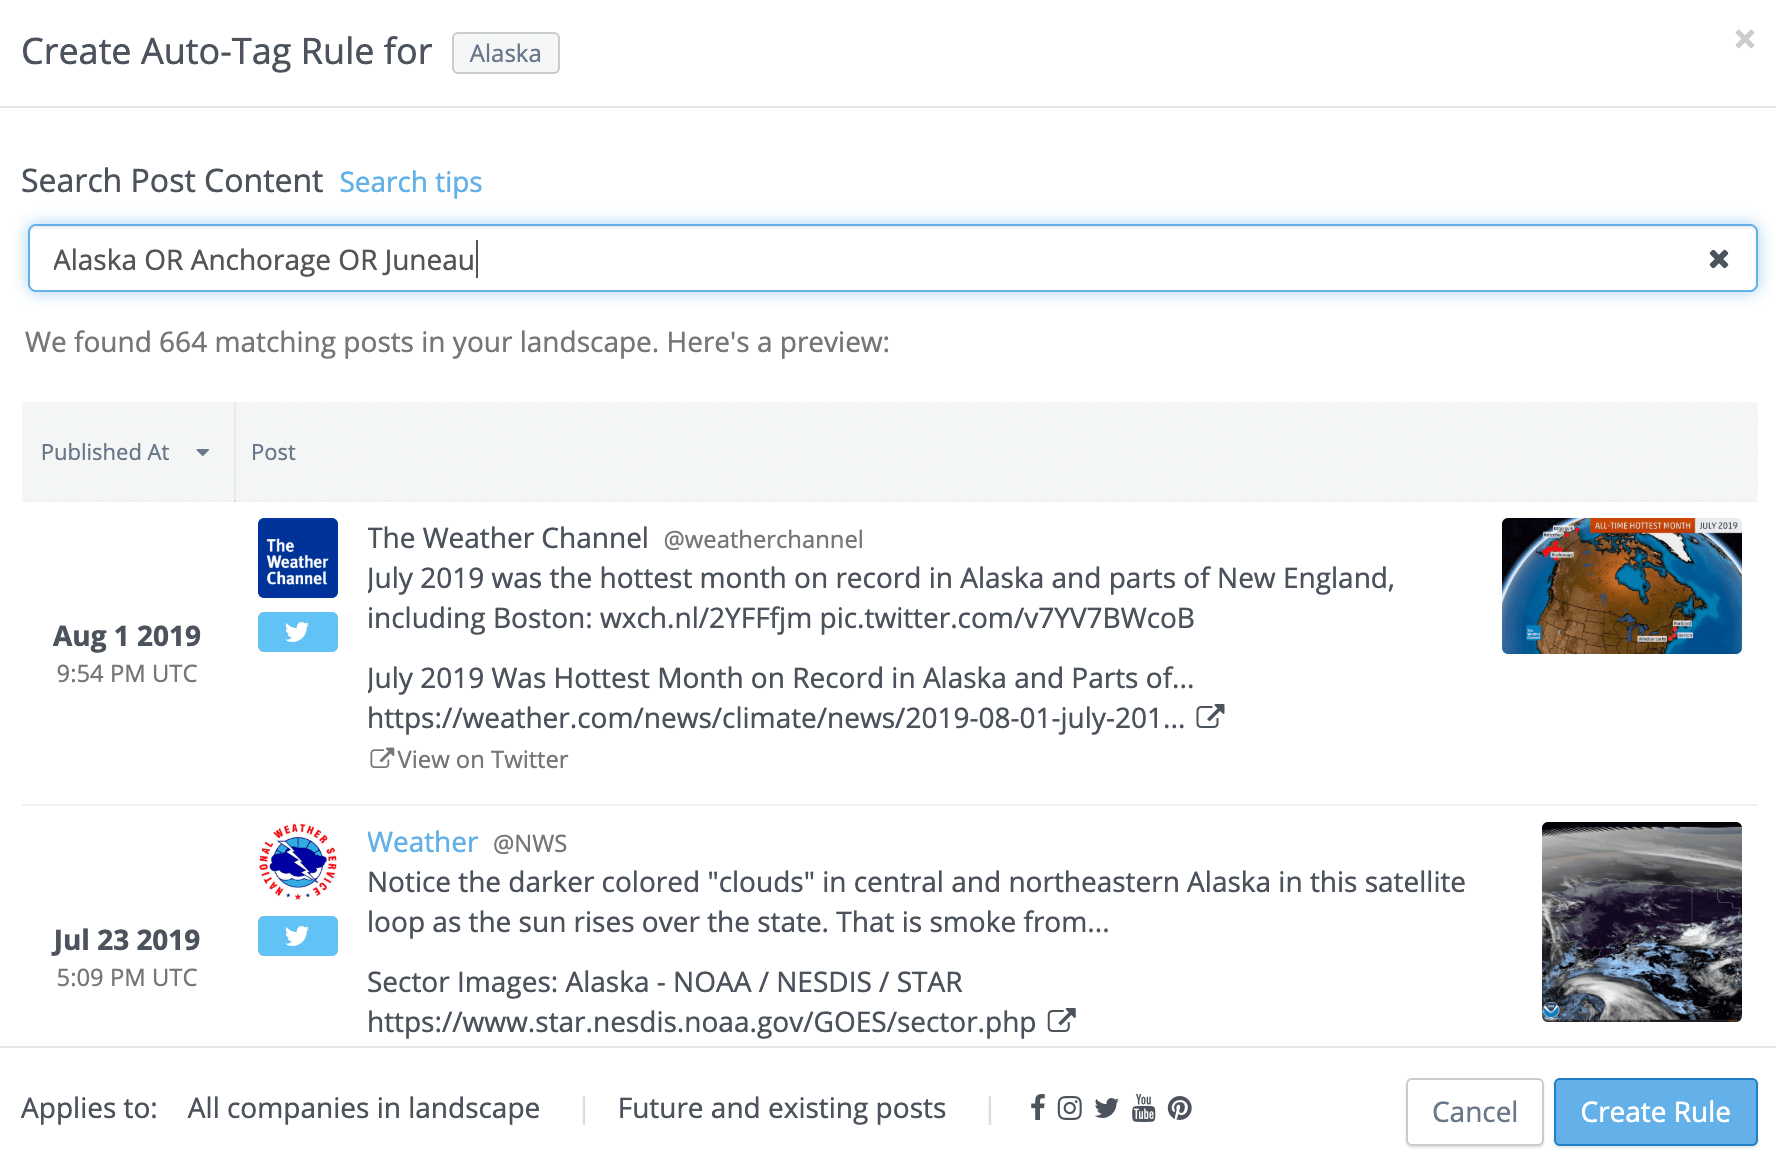Open the Search tips link
Image resolution: width=1776 pixels, height=1166 pixels.
[x=410, y=182]
